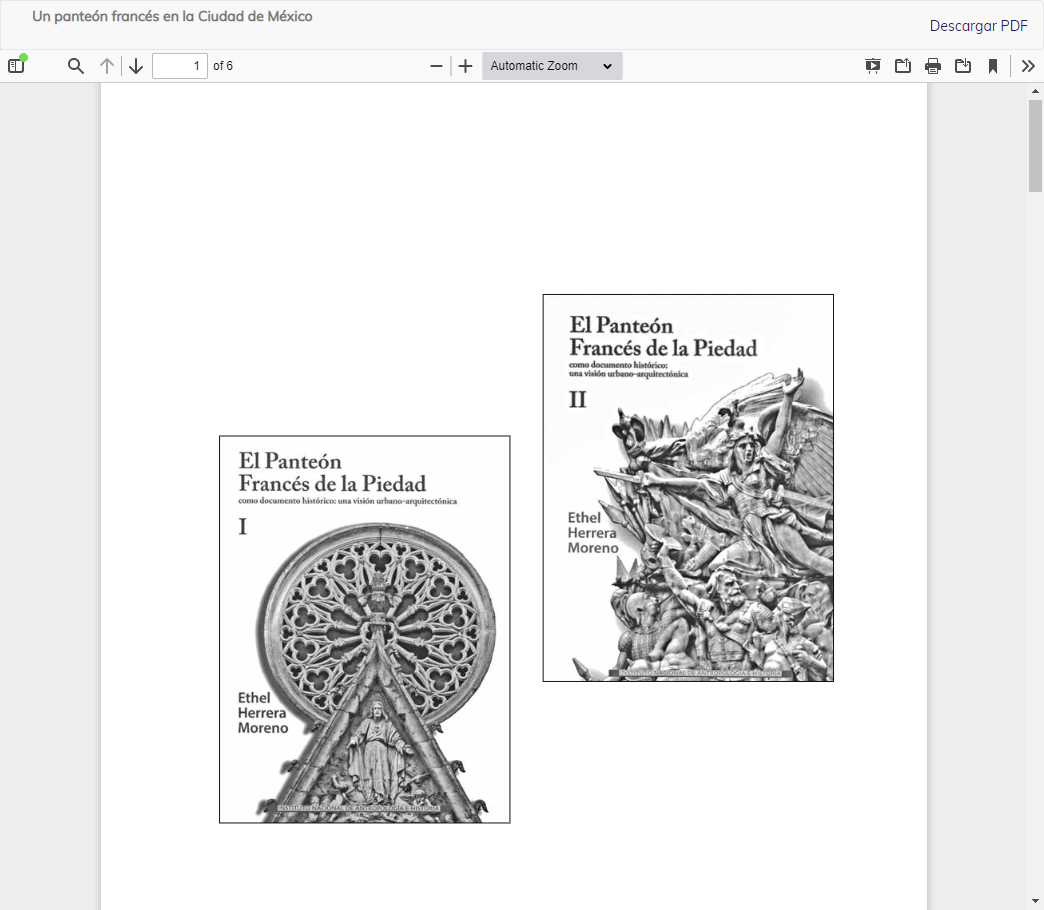Go to the next page
Image resolution: width=1044 pixels, height=910 pixels.
pyautogui.click(x=136, y=66)
